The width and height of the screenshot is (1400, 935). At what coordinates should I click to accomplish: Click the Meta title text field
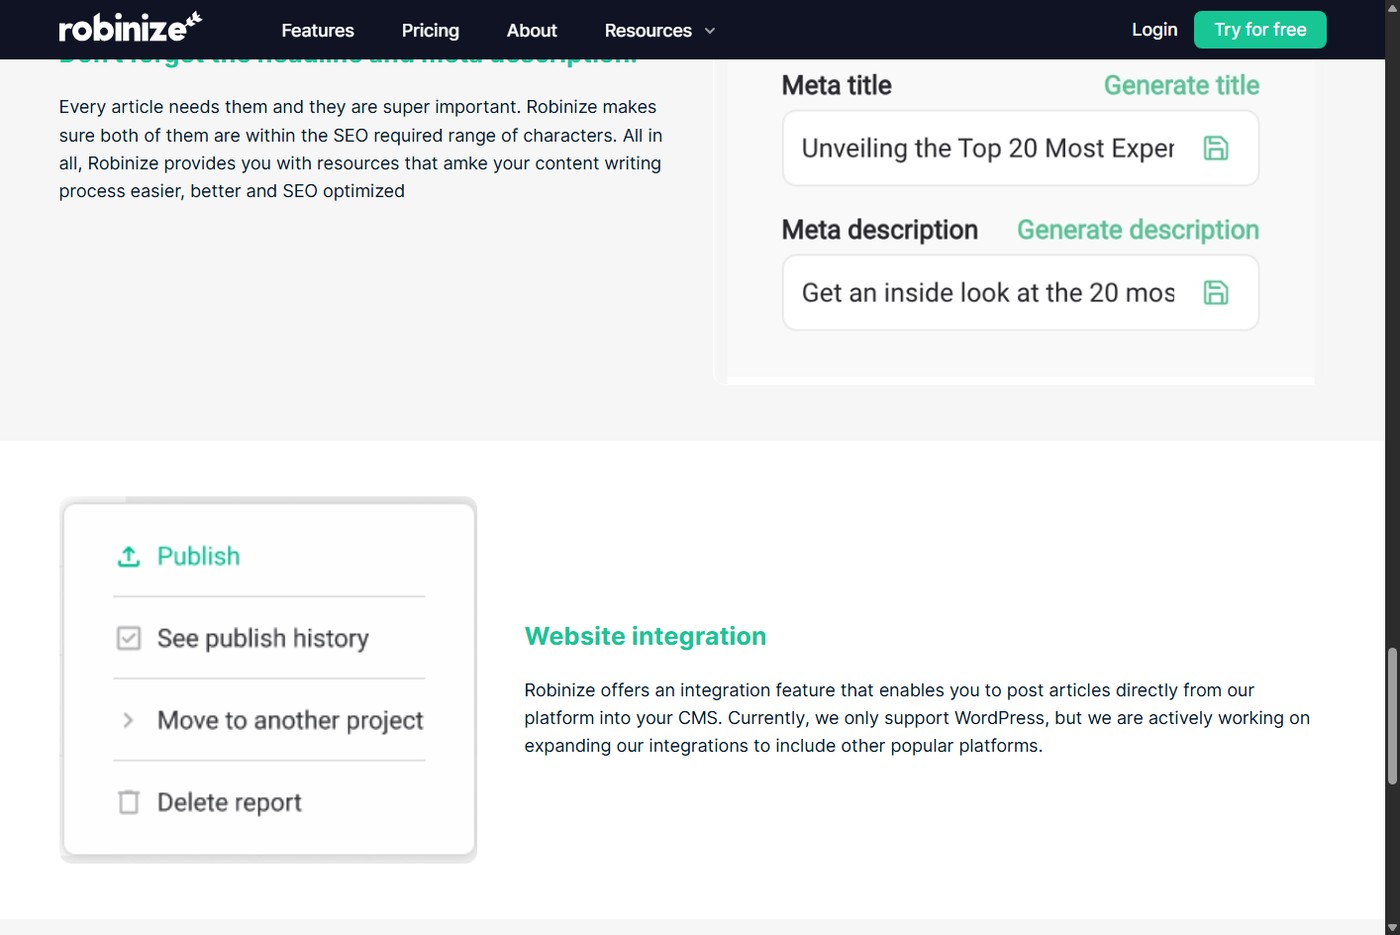1020,148
